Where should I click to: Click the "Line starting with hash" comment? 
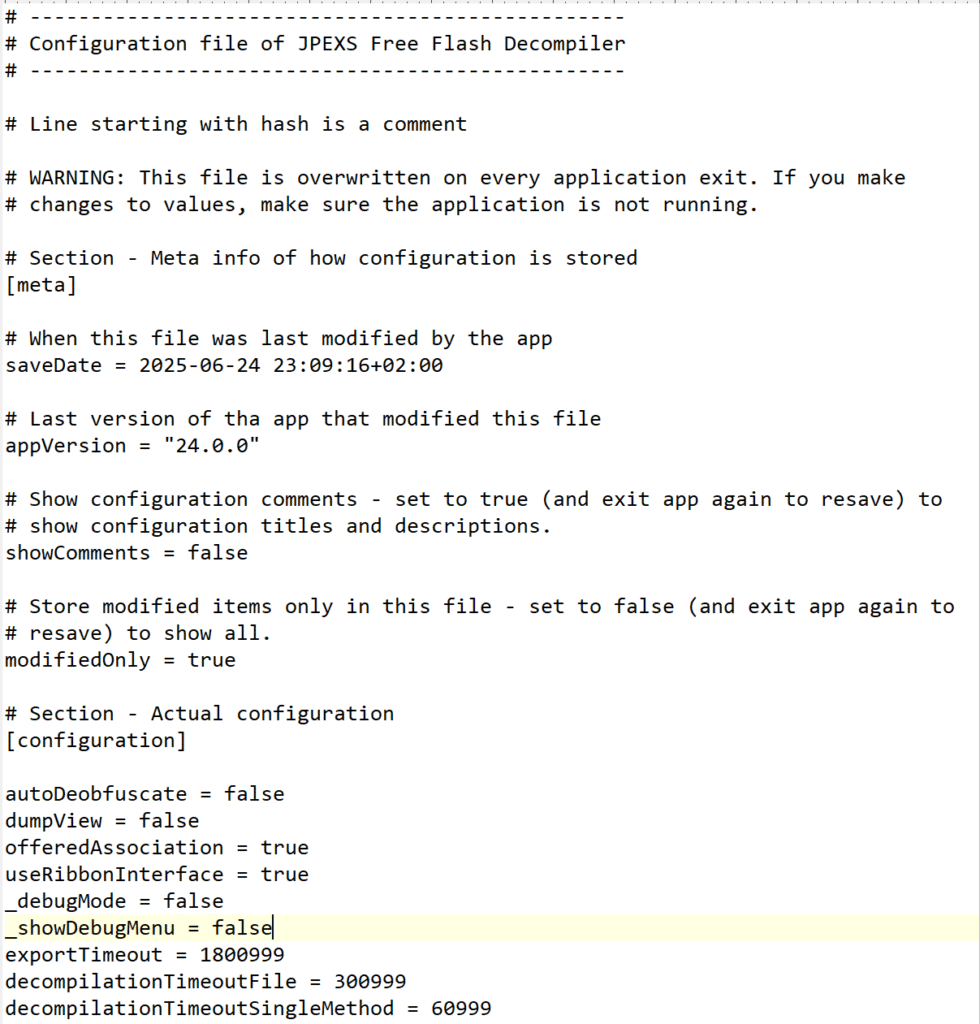point(236,124)
